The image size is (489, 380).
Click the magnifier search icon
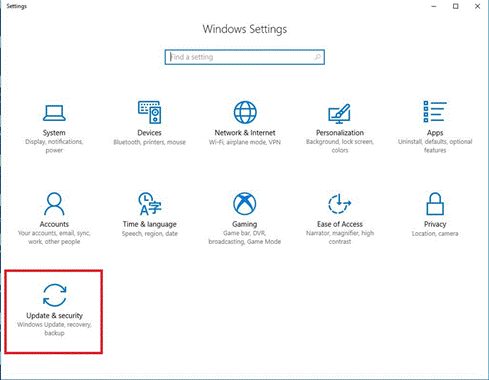(318, 57)
